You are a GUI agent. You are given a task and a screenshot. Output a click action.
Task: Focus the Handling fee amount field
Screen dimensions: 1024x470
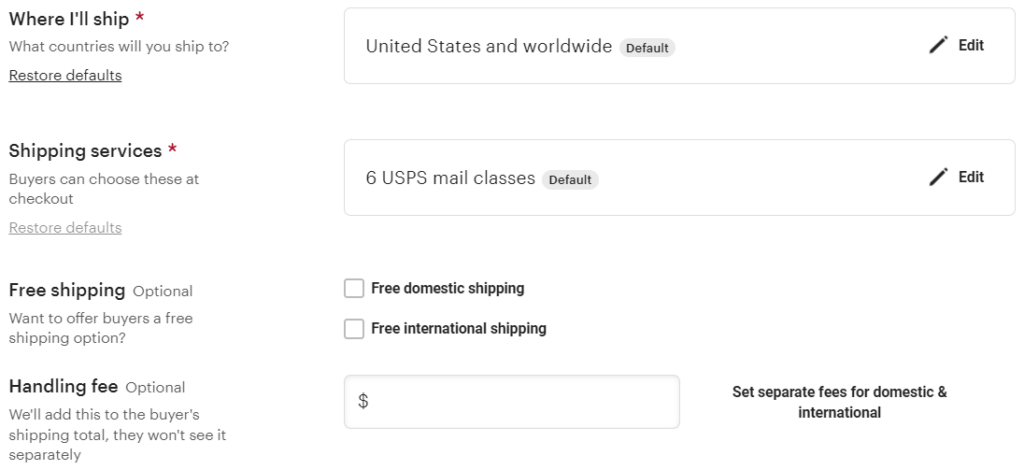(x=520, y=402)
